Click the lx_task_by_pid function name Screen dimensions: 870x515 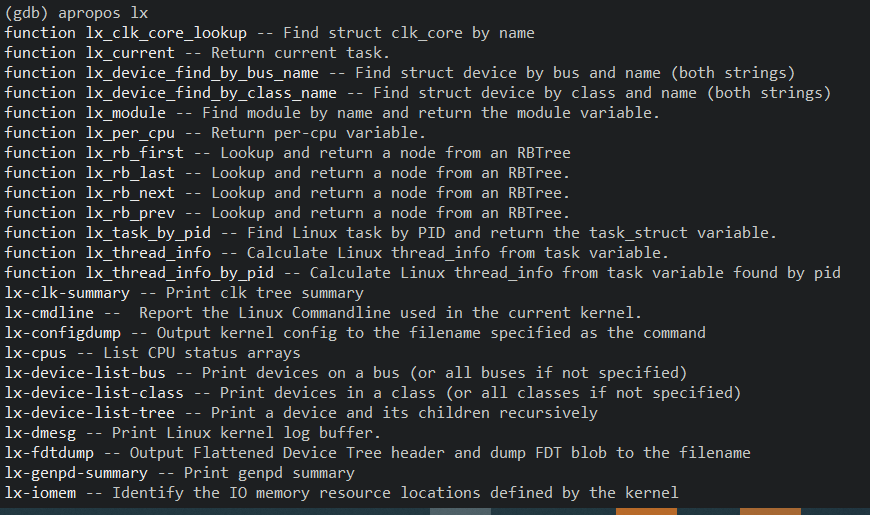click(x=148, y=233)
